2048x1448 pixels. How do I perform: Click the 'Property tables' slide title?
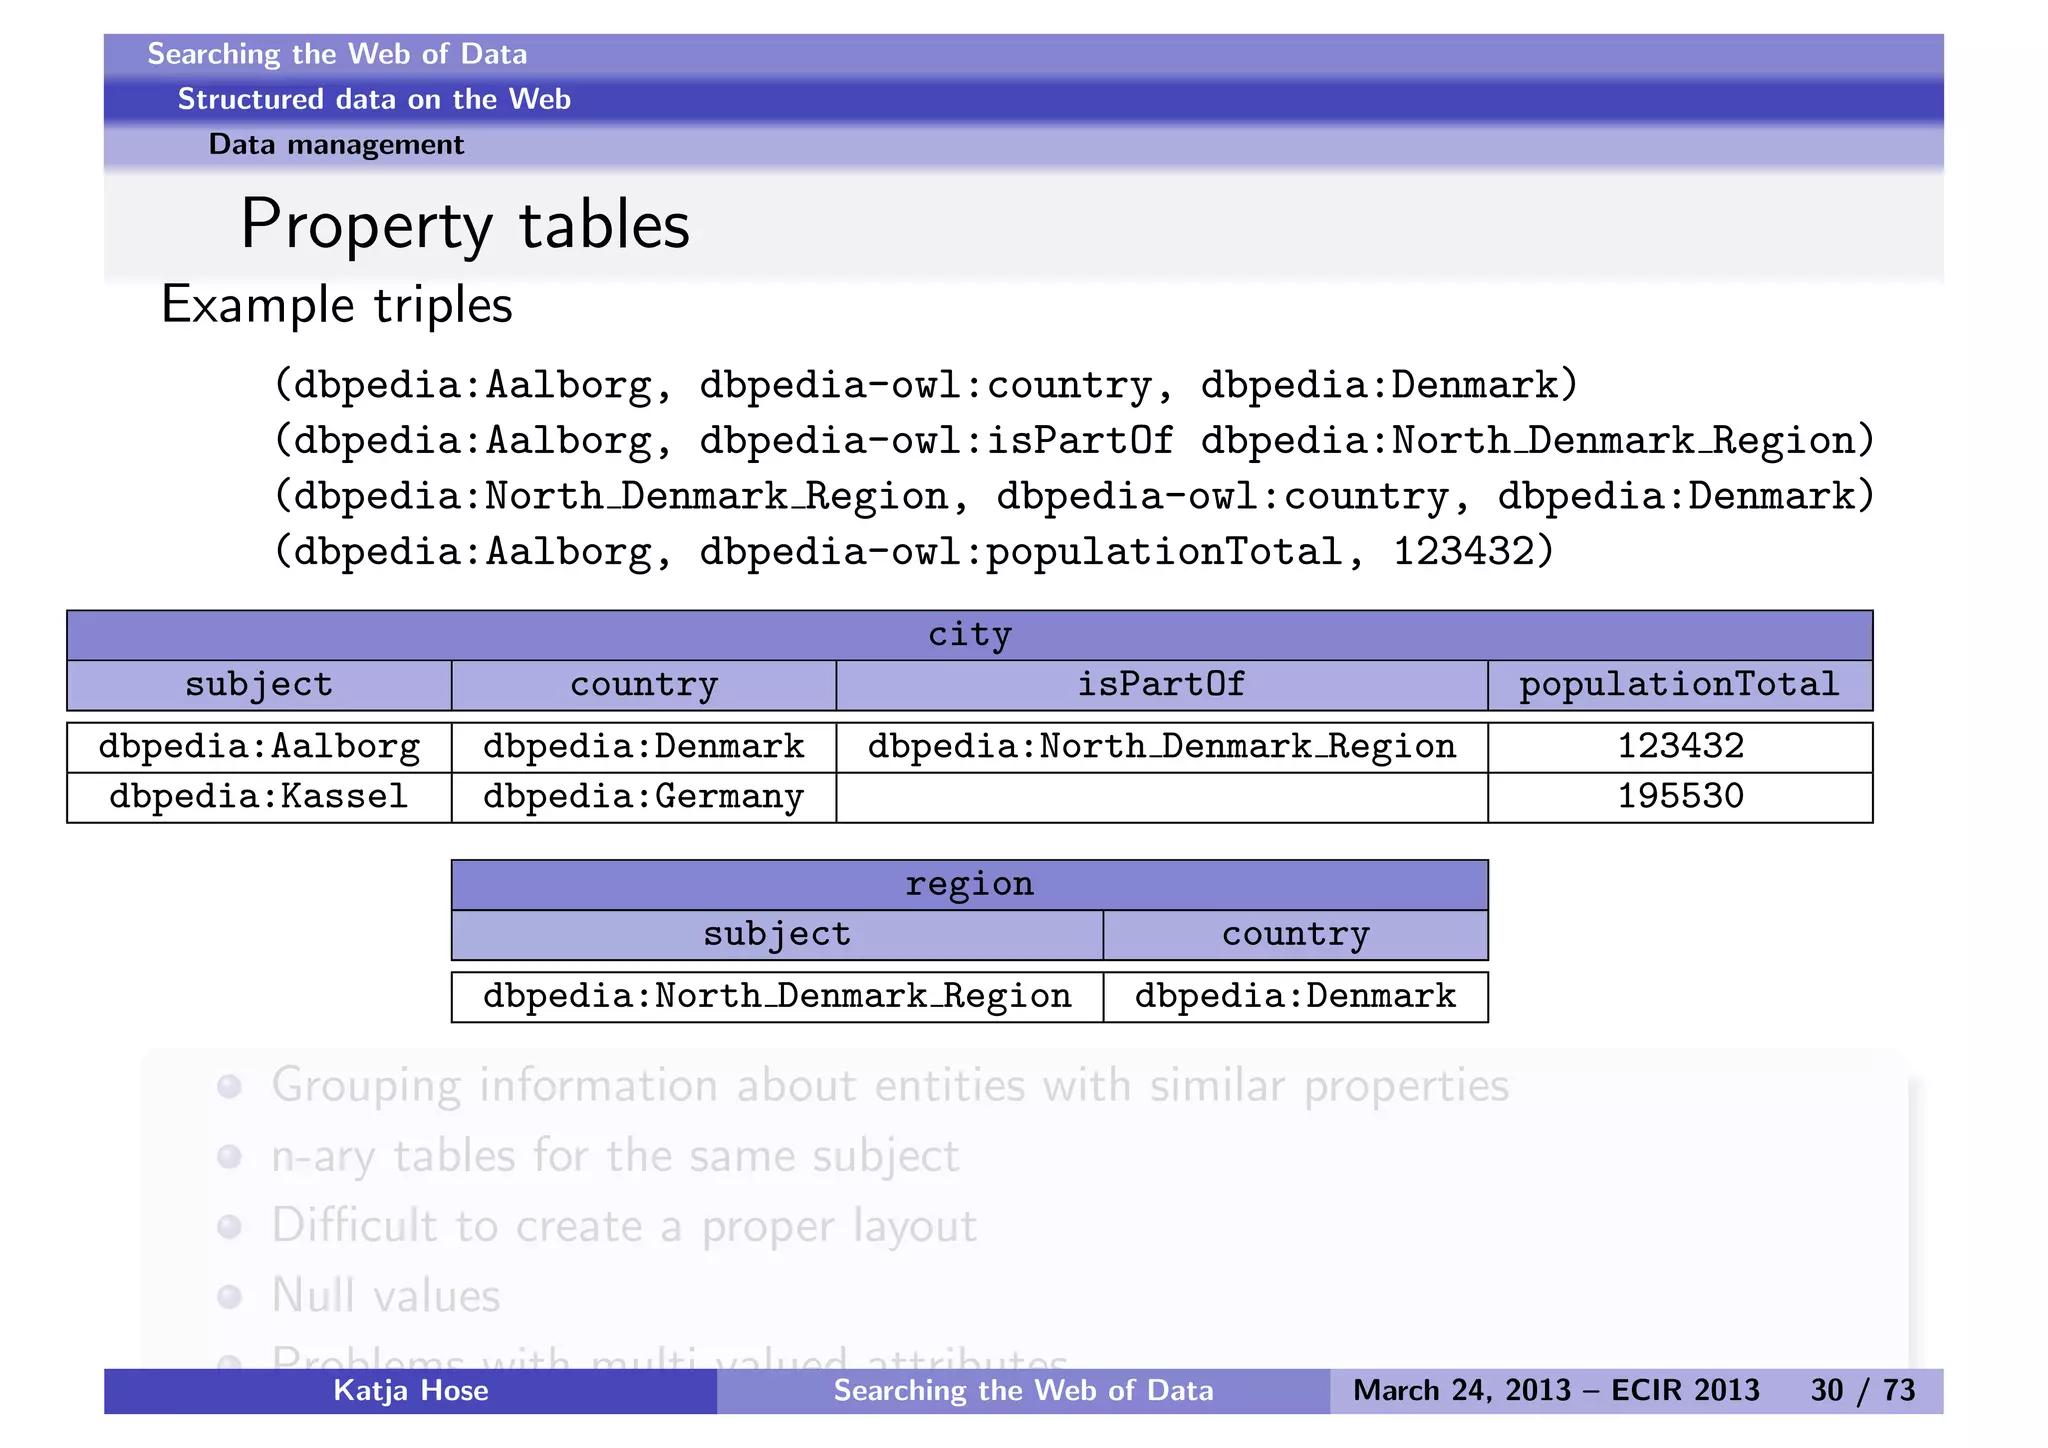[465, 226]
